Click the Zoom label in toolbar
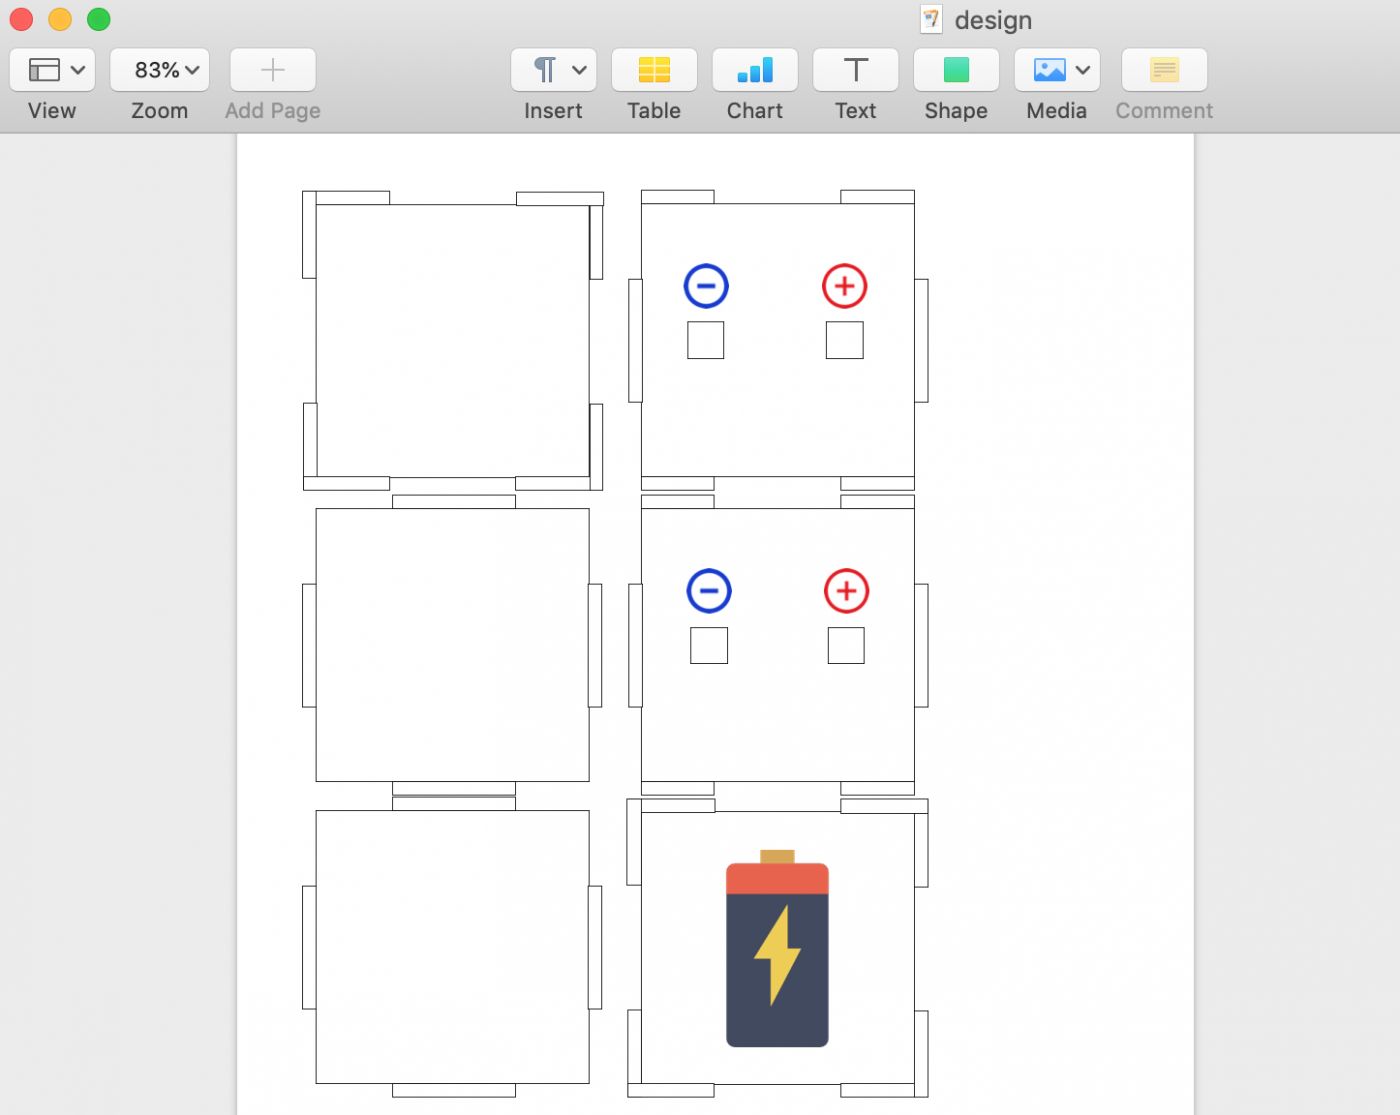The width and height of the screenshot is (1400, 1115). (x=160, y=111)
